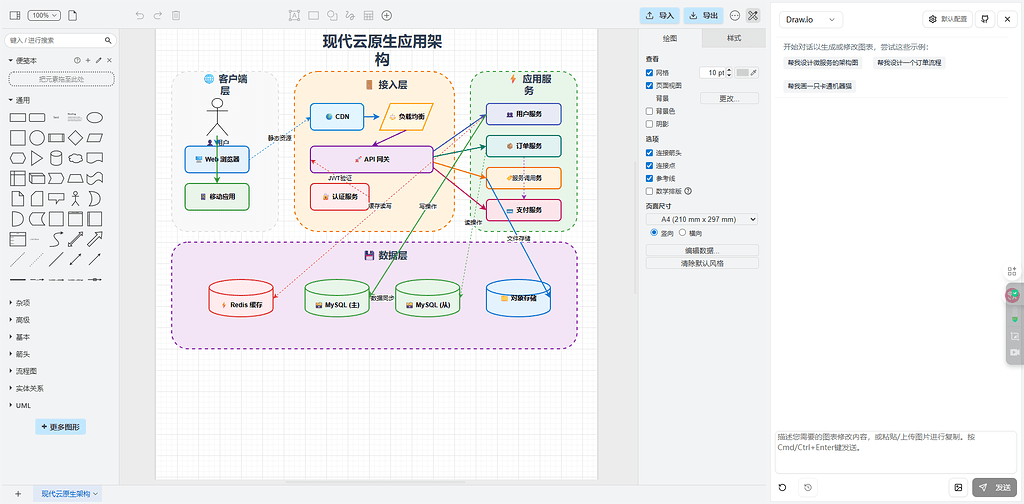Screen dimensions: 1024x504
Task: Open the grid color swatch
Action: tap(746, 73)
